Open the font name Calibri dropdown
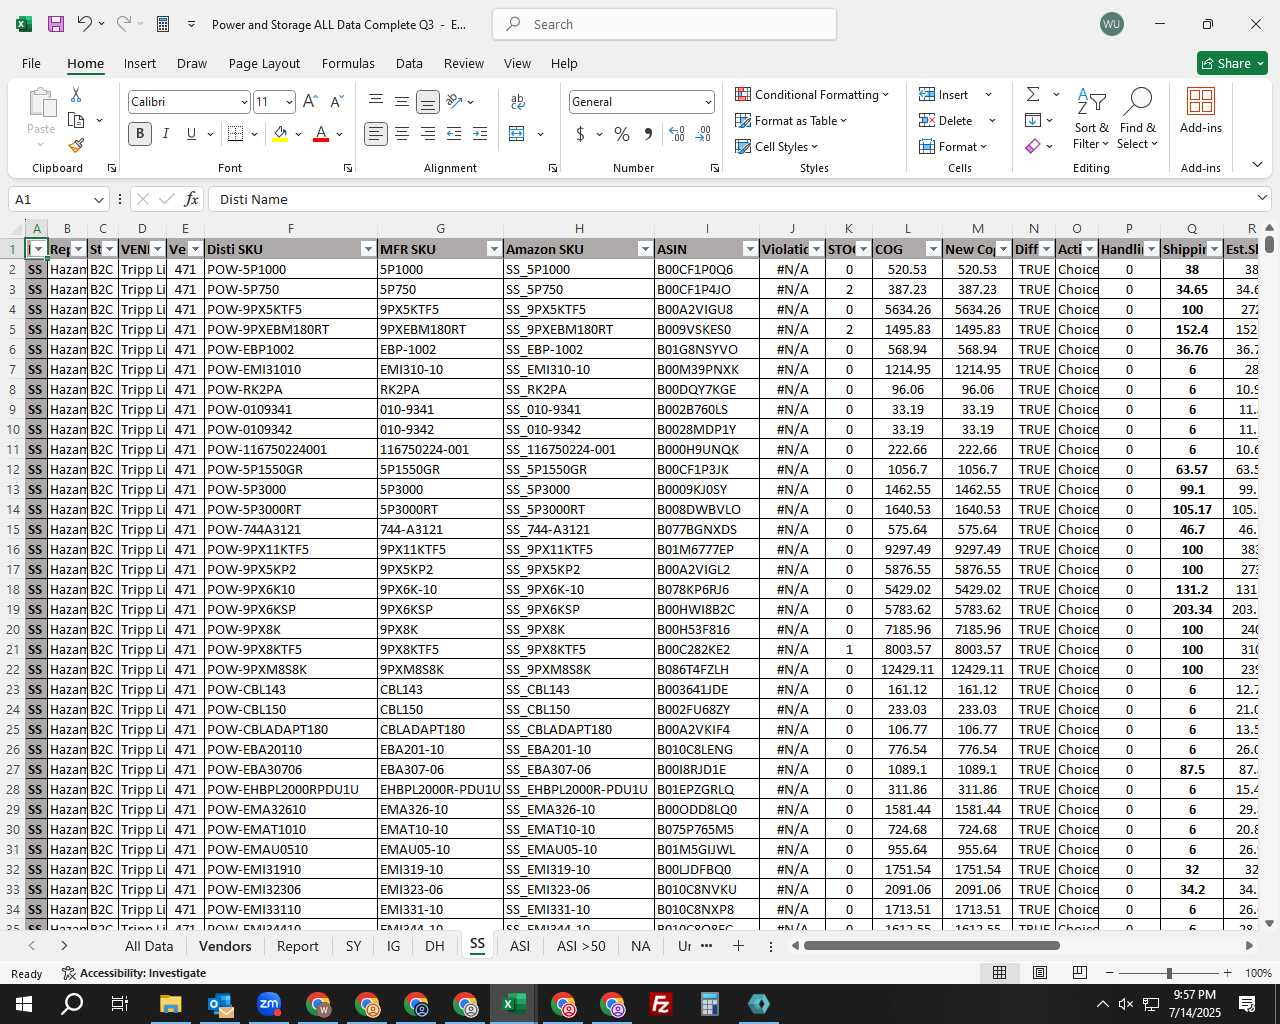 pos(243,102)
